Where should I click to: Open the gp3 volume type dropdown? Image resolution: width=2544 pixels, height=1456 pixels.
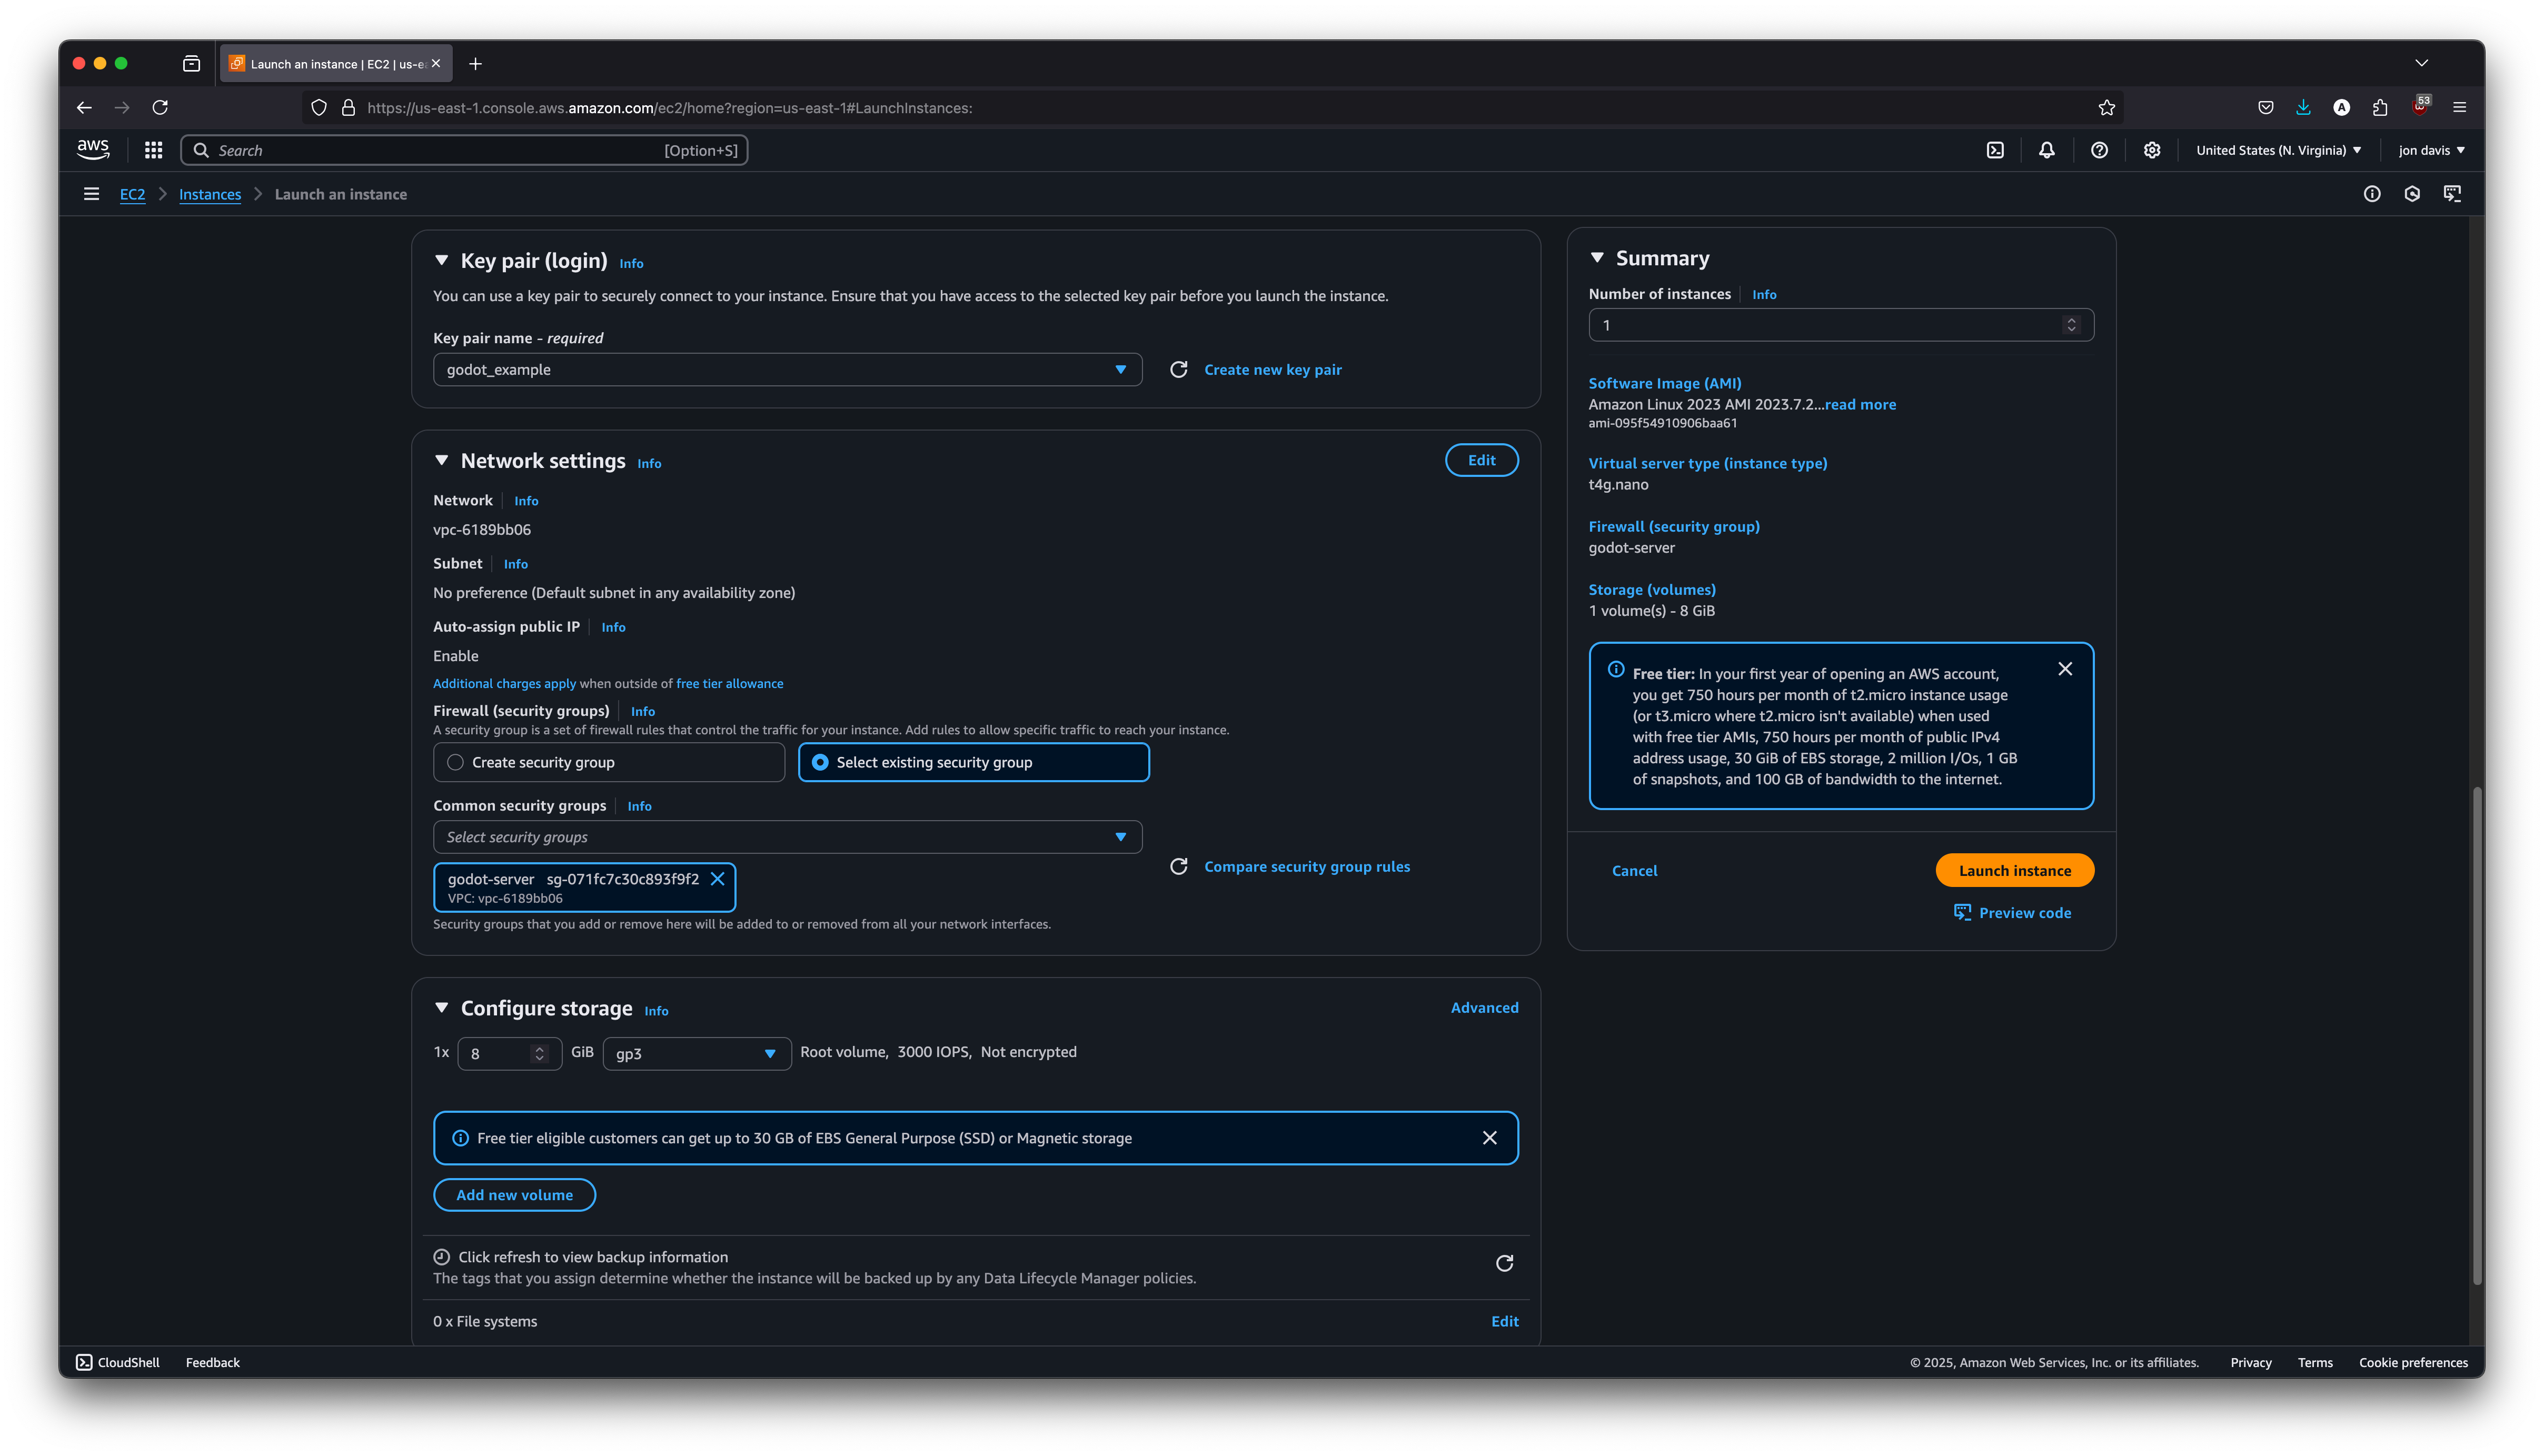coord(696,1054)
